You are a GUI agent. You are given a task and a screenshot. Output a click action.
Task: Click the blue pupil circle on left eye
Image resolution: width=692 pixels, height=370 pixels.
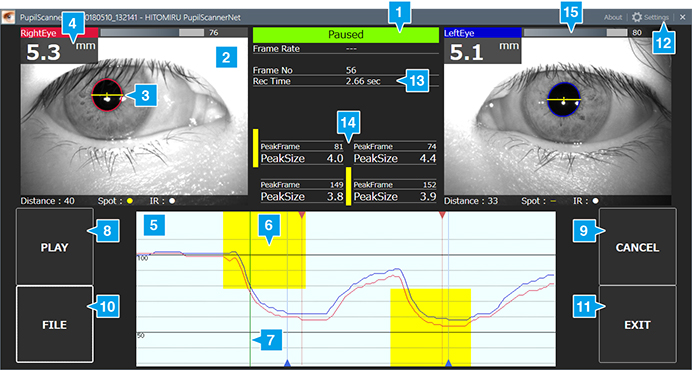564,100
